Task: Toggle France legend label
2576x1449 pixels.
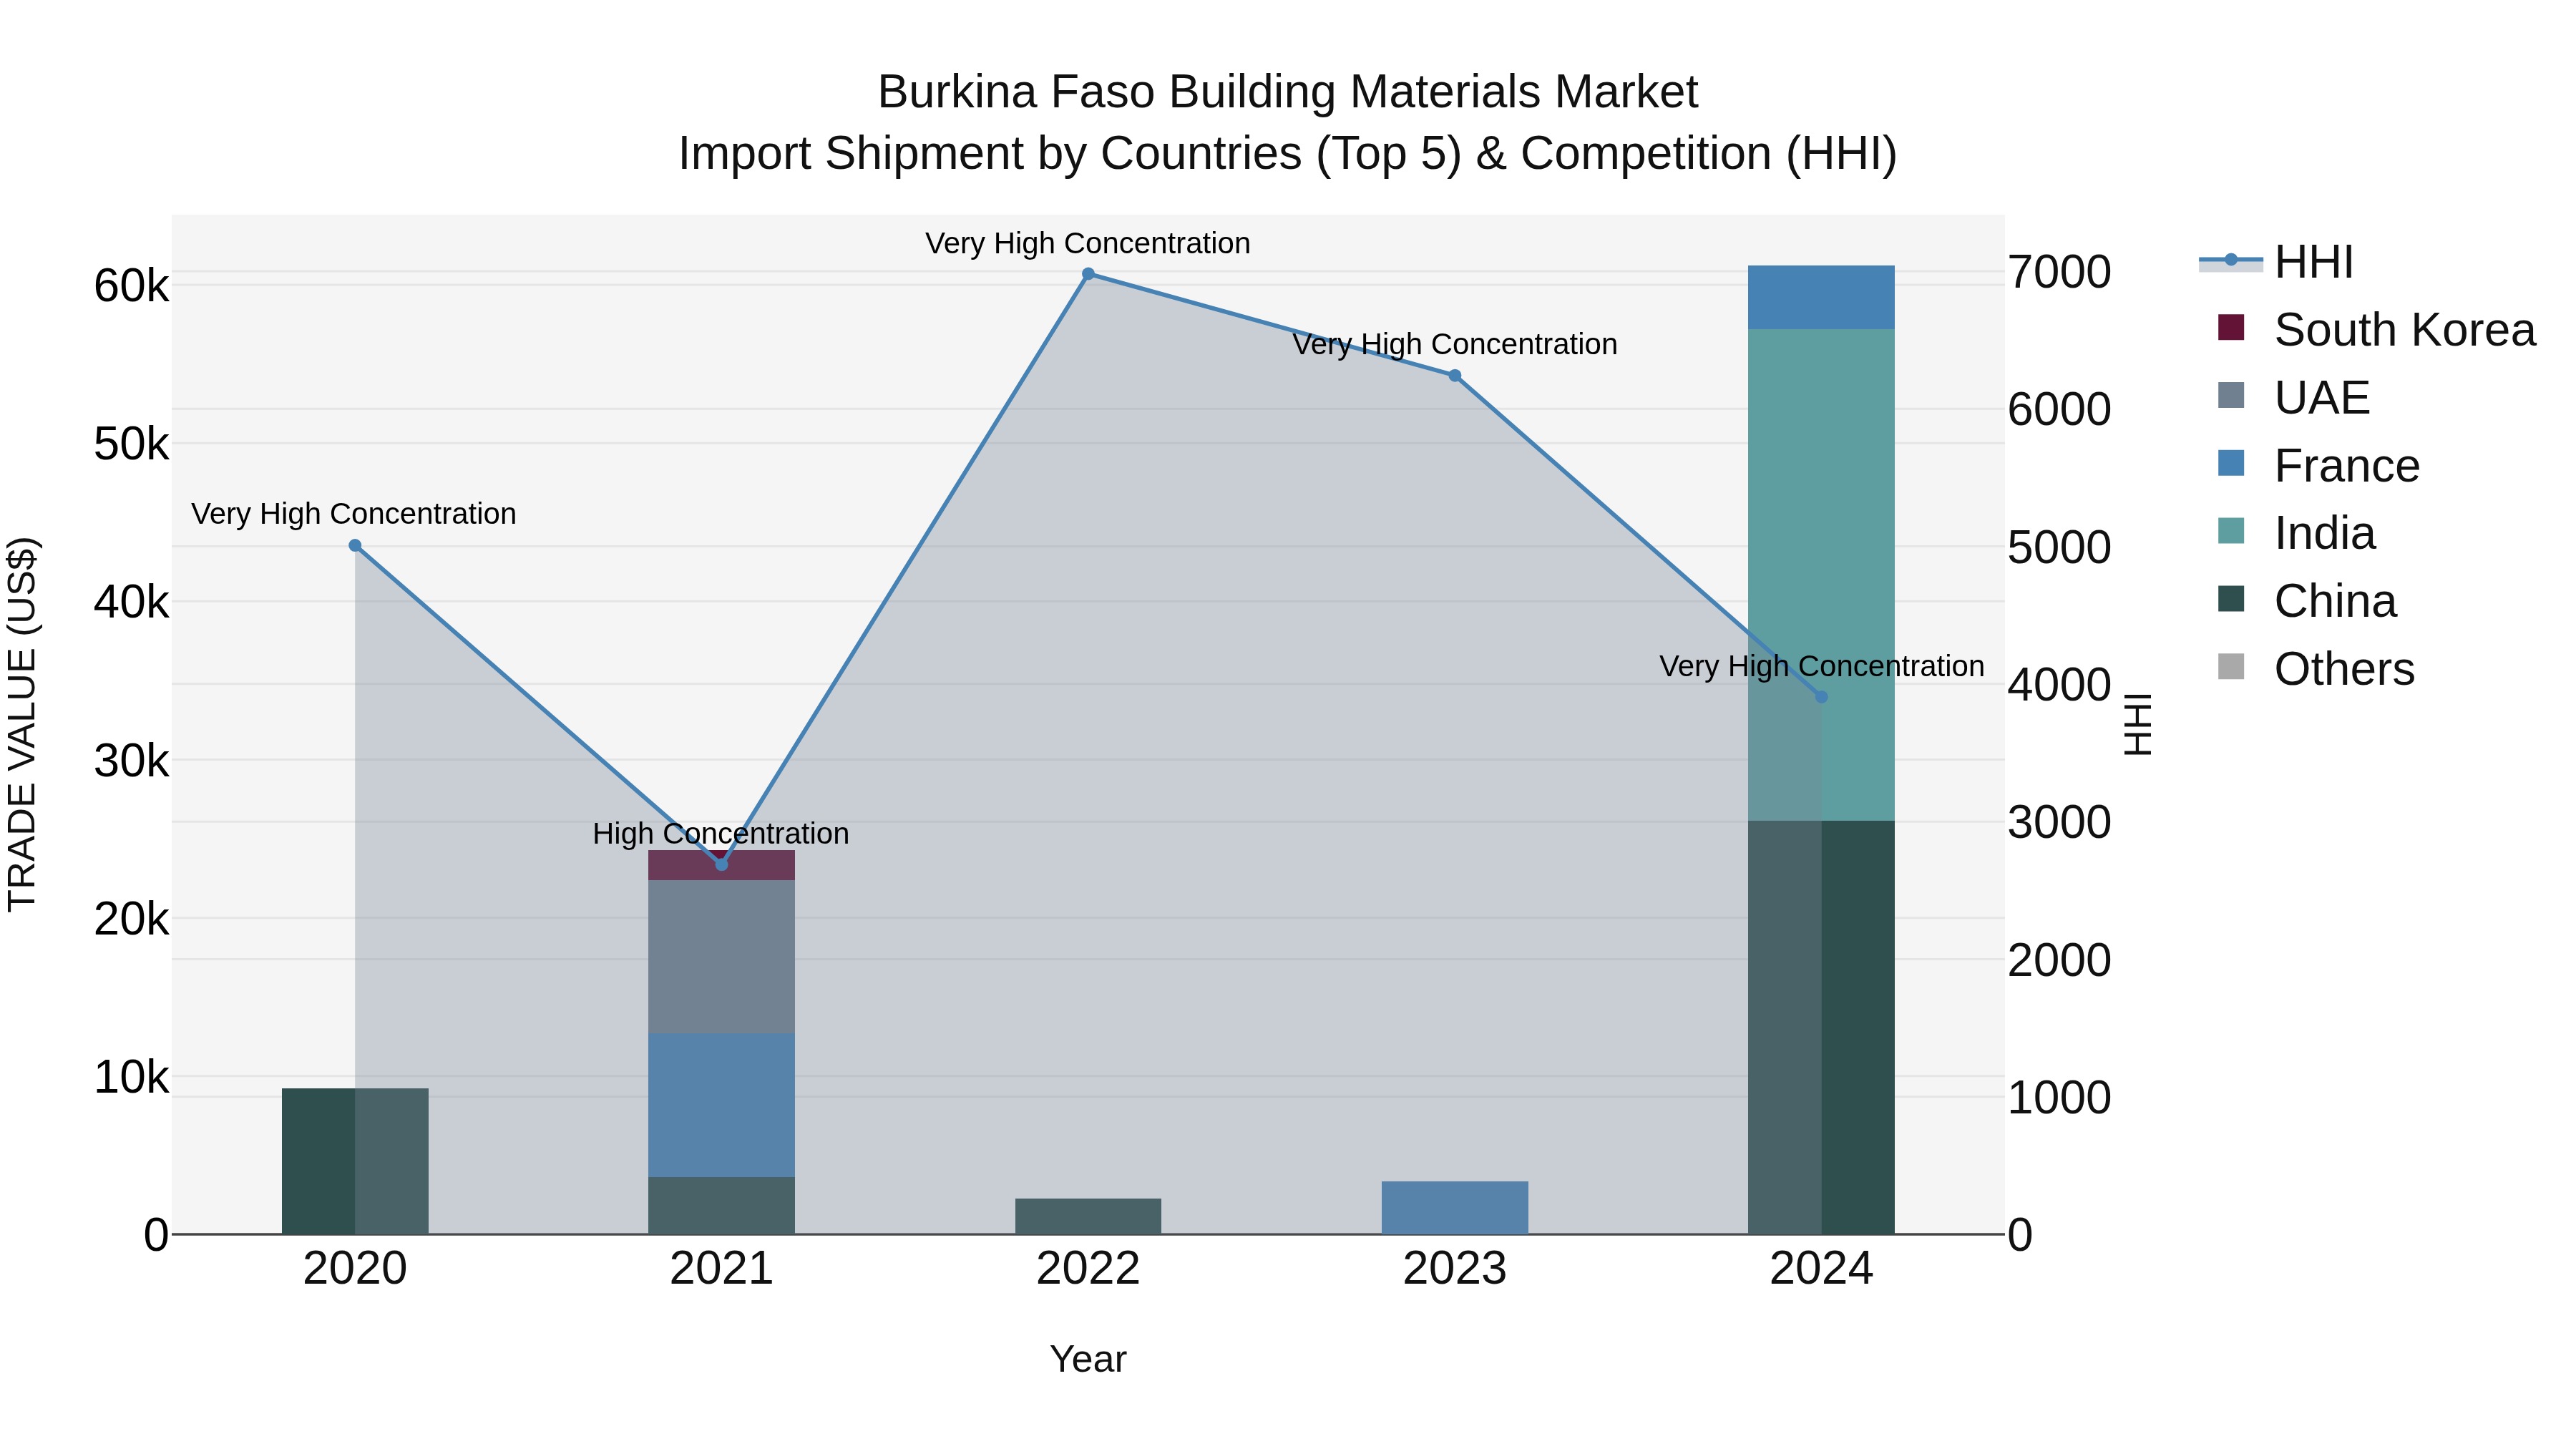Action: pos(2347,466)
